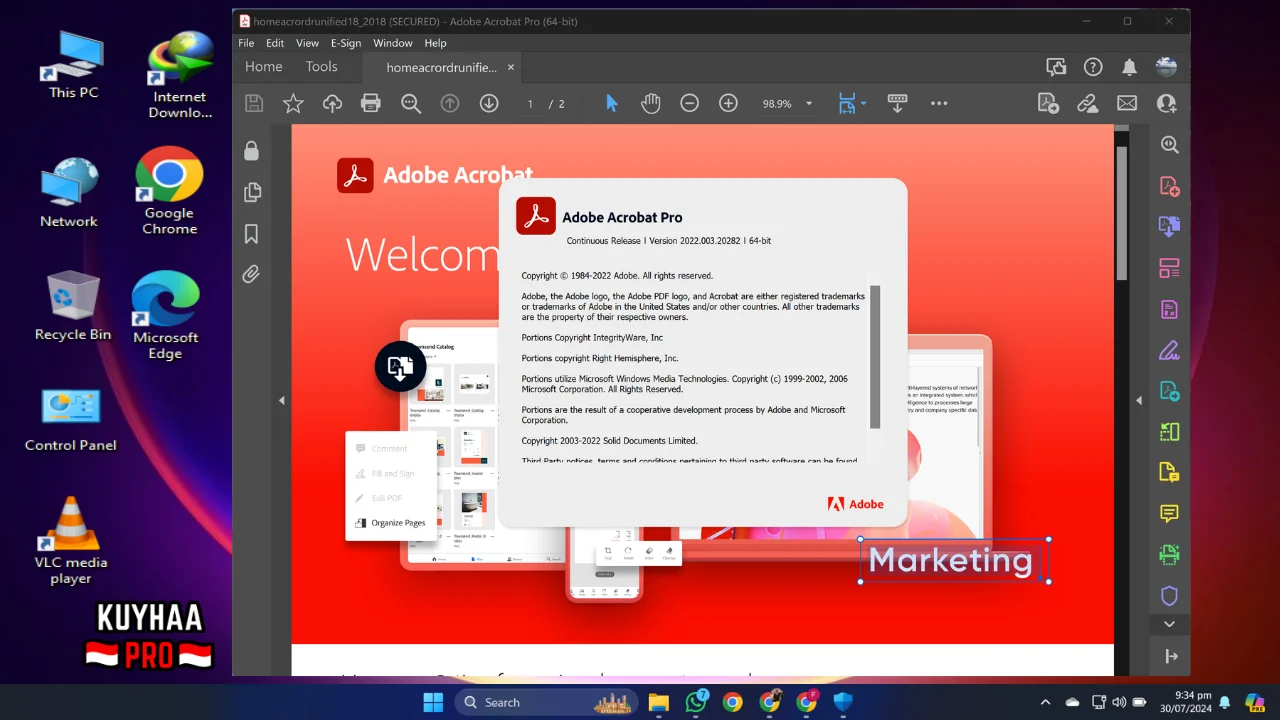Open the Help menu
The width and height of the screenshot is (1280, 720).
coord(435,43)
